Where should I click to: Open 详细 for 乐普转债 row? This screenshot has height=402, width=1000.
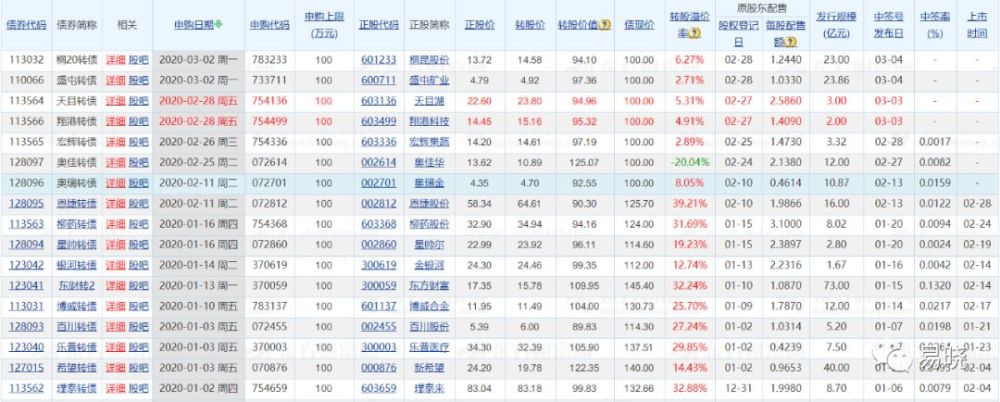coord(115,347)
